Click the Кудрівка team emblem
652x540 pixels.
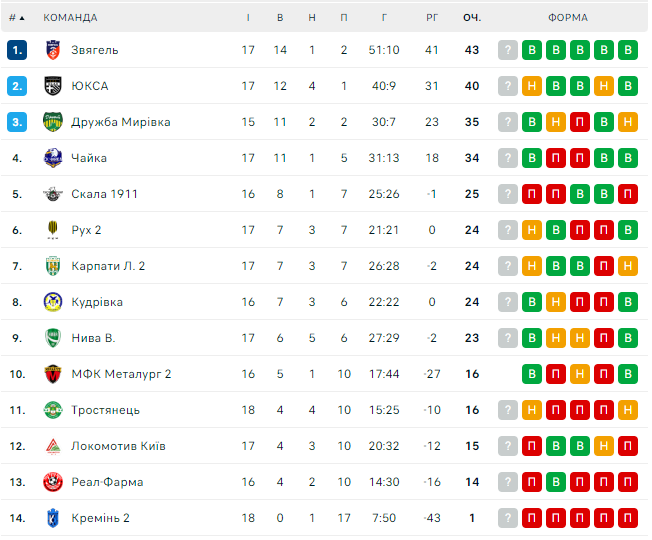pyautogui.click(x=53, y=302)
